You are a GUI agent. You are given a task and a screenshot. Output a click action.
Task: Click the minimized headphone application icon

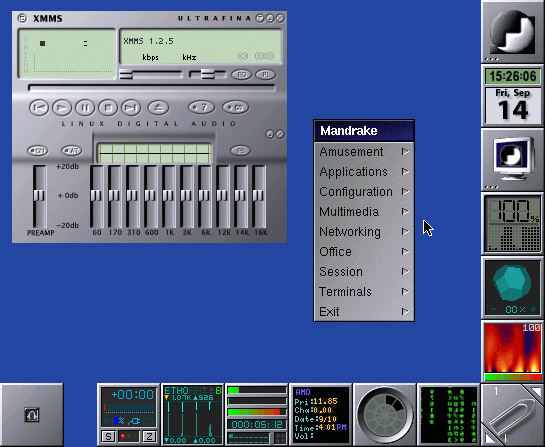pyautogui.click(x=32, y=415)
